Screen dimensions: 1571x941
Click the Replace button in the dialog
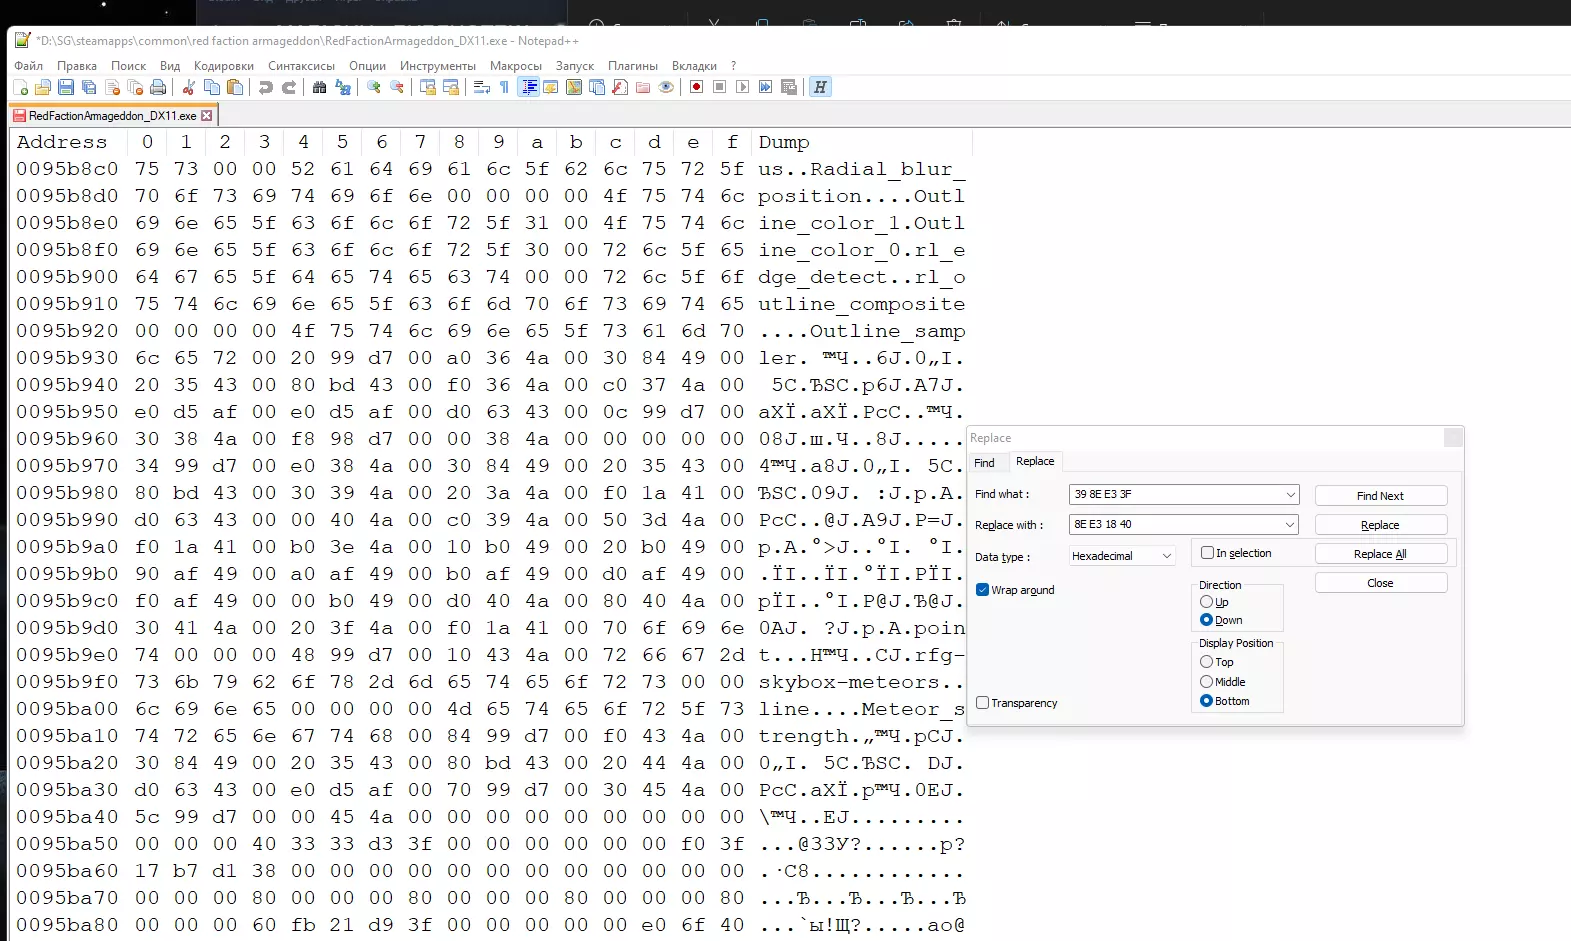point(1380,525)
